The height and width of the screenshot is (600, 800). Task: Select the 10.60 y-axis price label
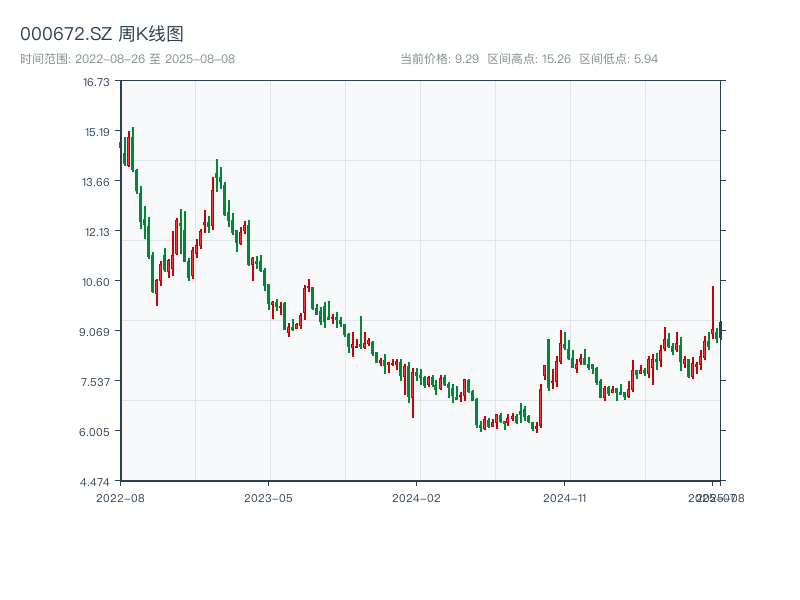click(x=96, y=282)
